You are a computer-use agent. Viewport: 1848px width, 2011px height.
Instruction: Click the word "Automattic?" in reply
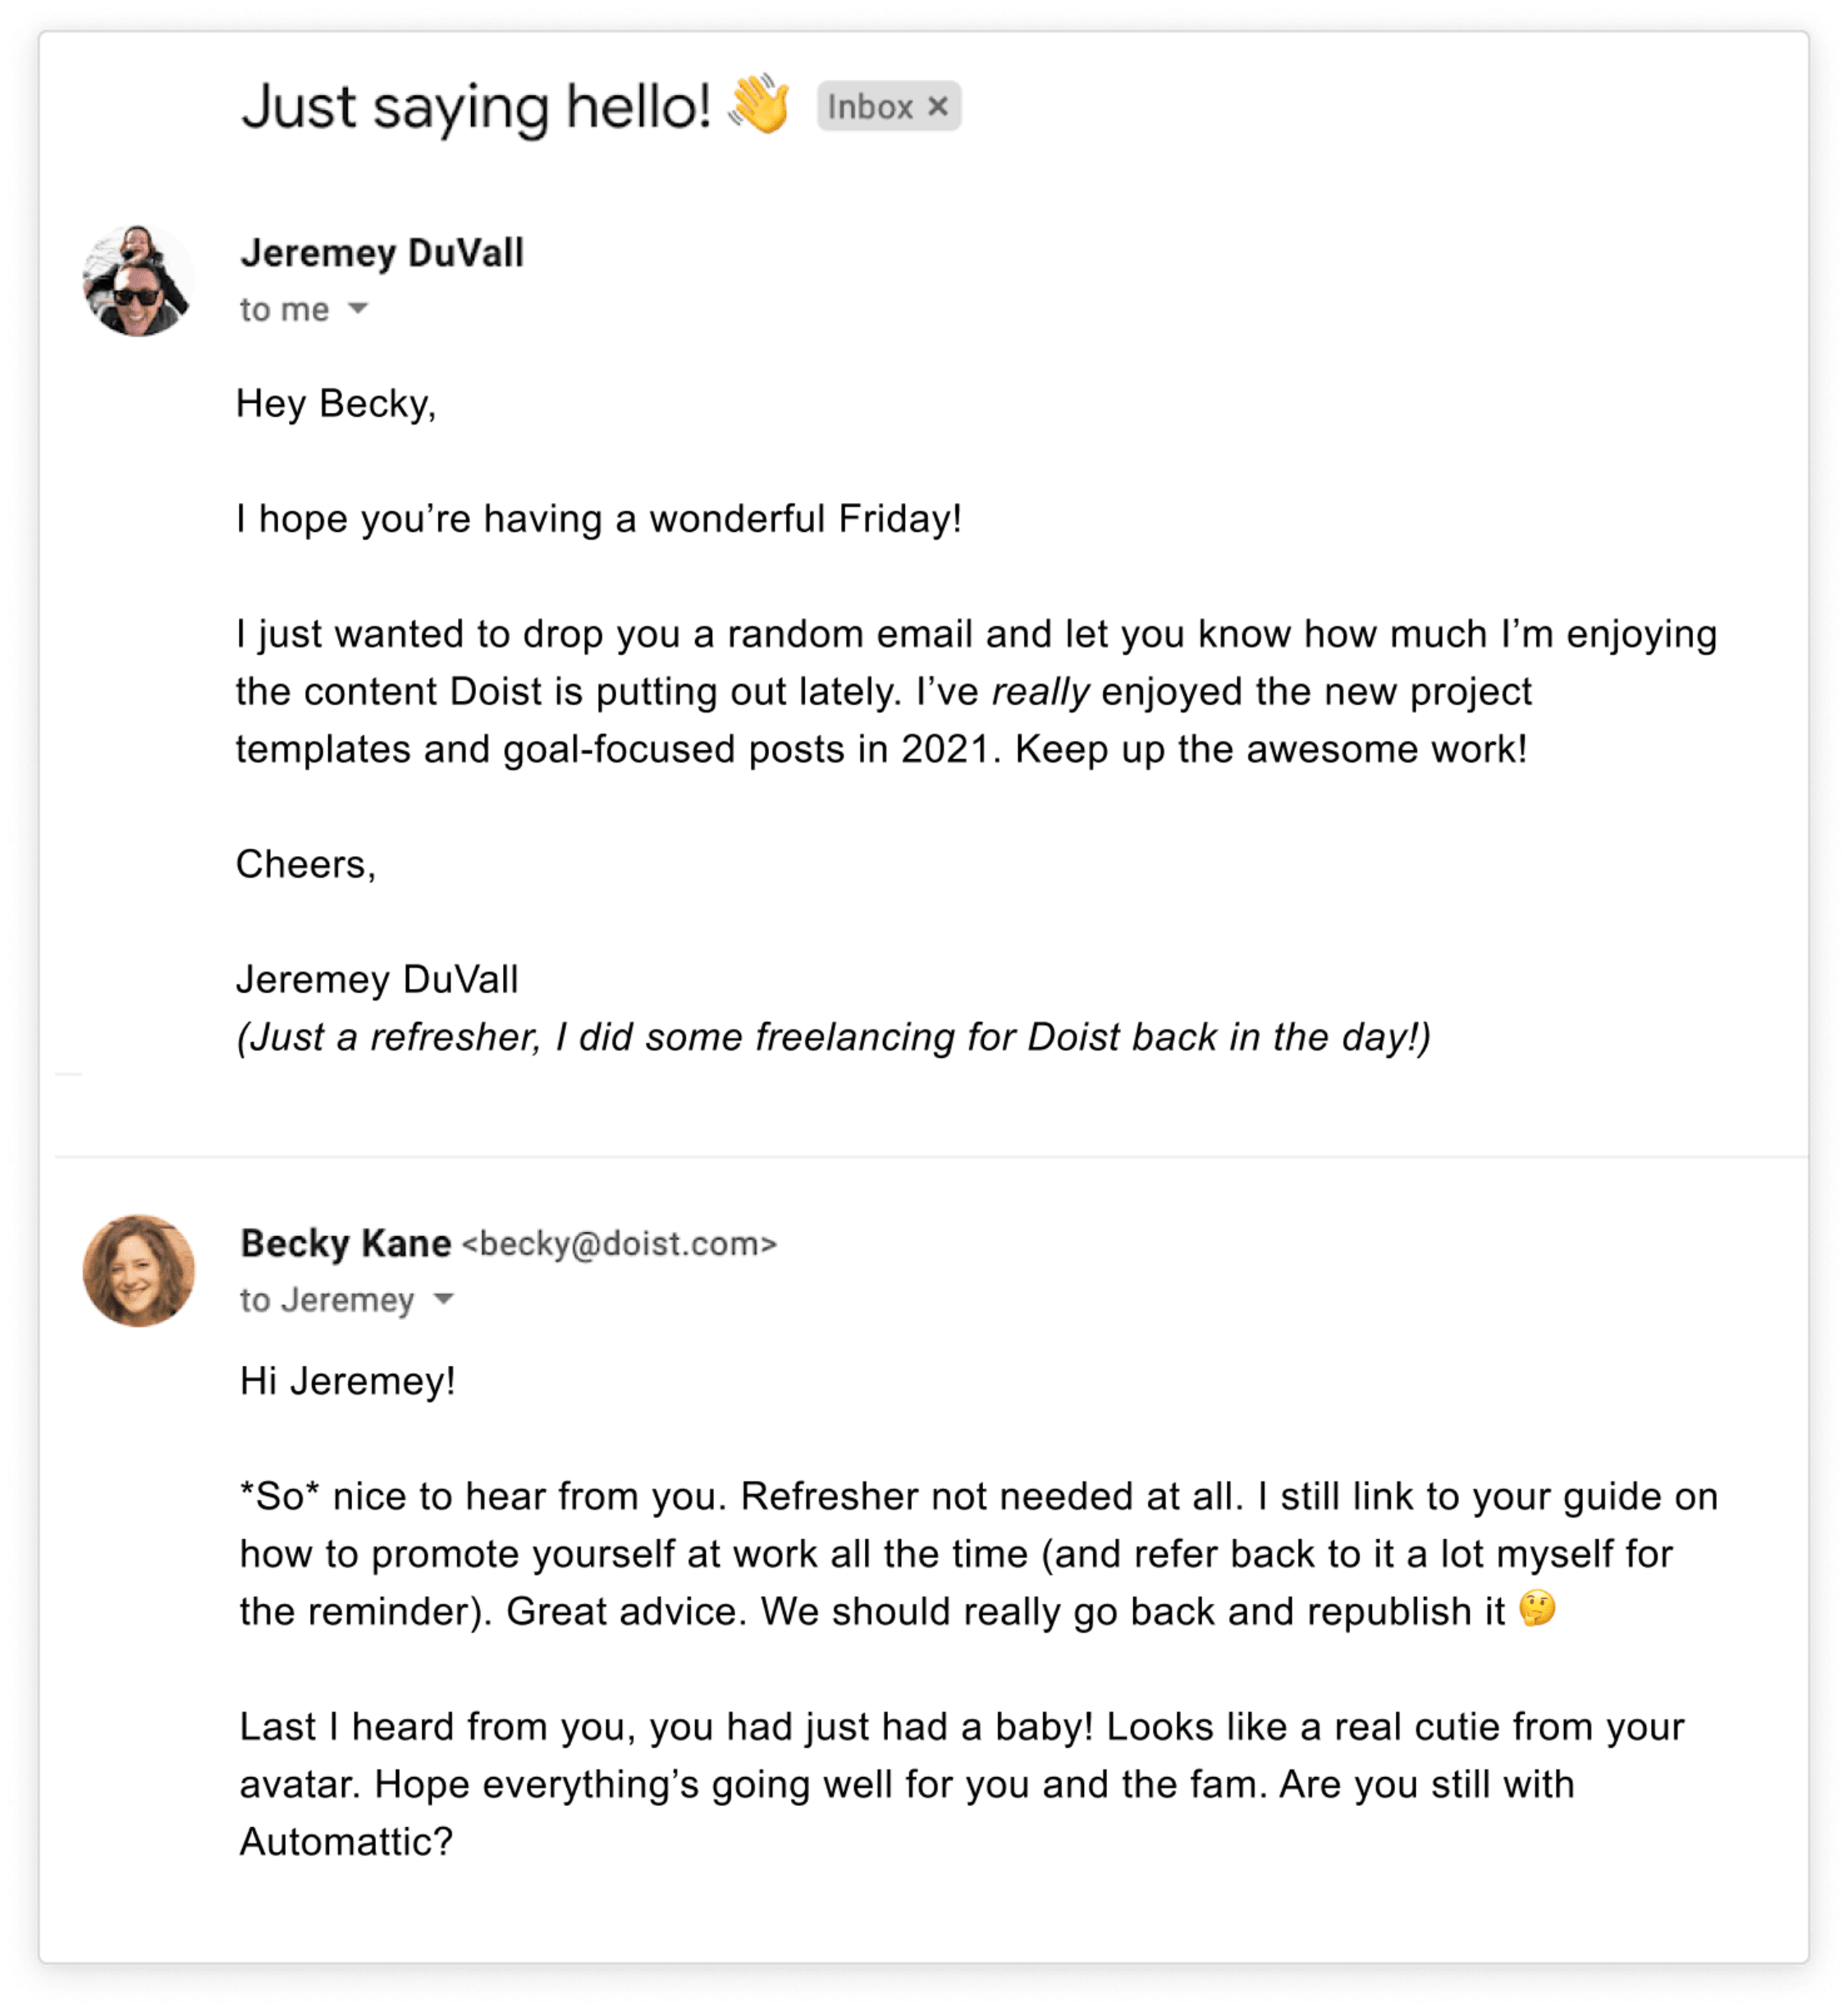pos(346,1841)
